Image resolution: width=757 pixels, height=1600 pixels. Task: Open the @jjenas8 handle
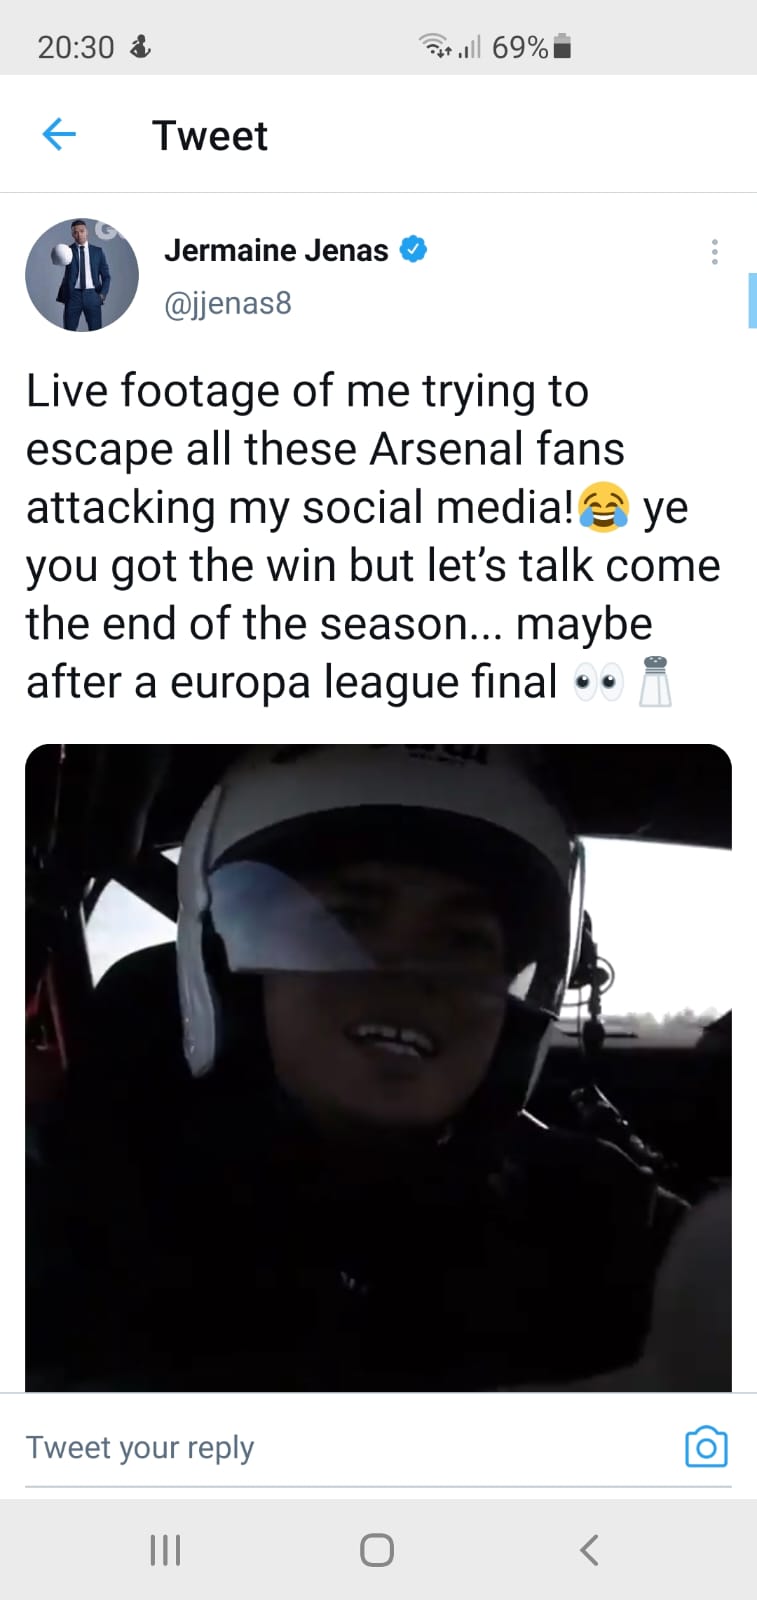[x=228, y=303]
